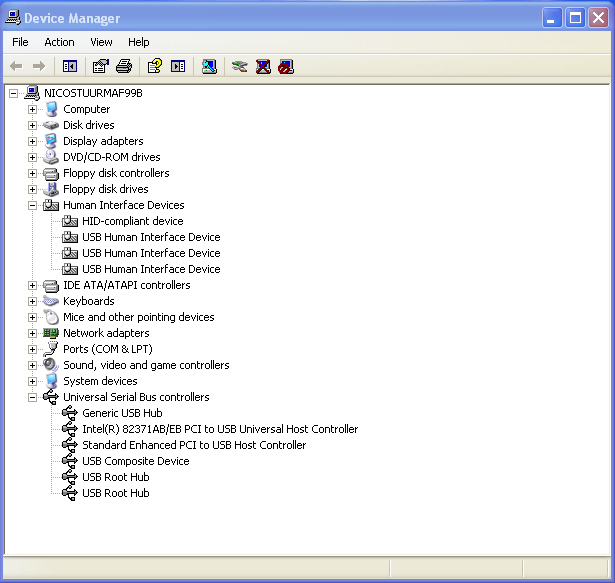Click the IDE ATA/ATAPI controllers icon
The width and height of the screenshot is (615, 583).
51,286
